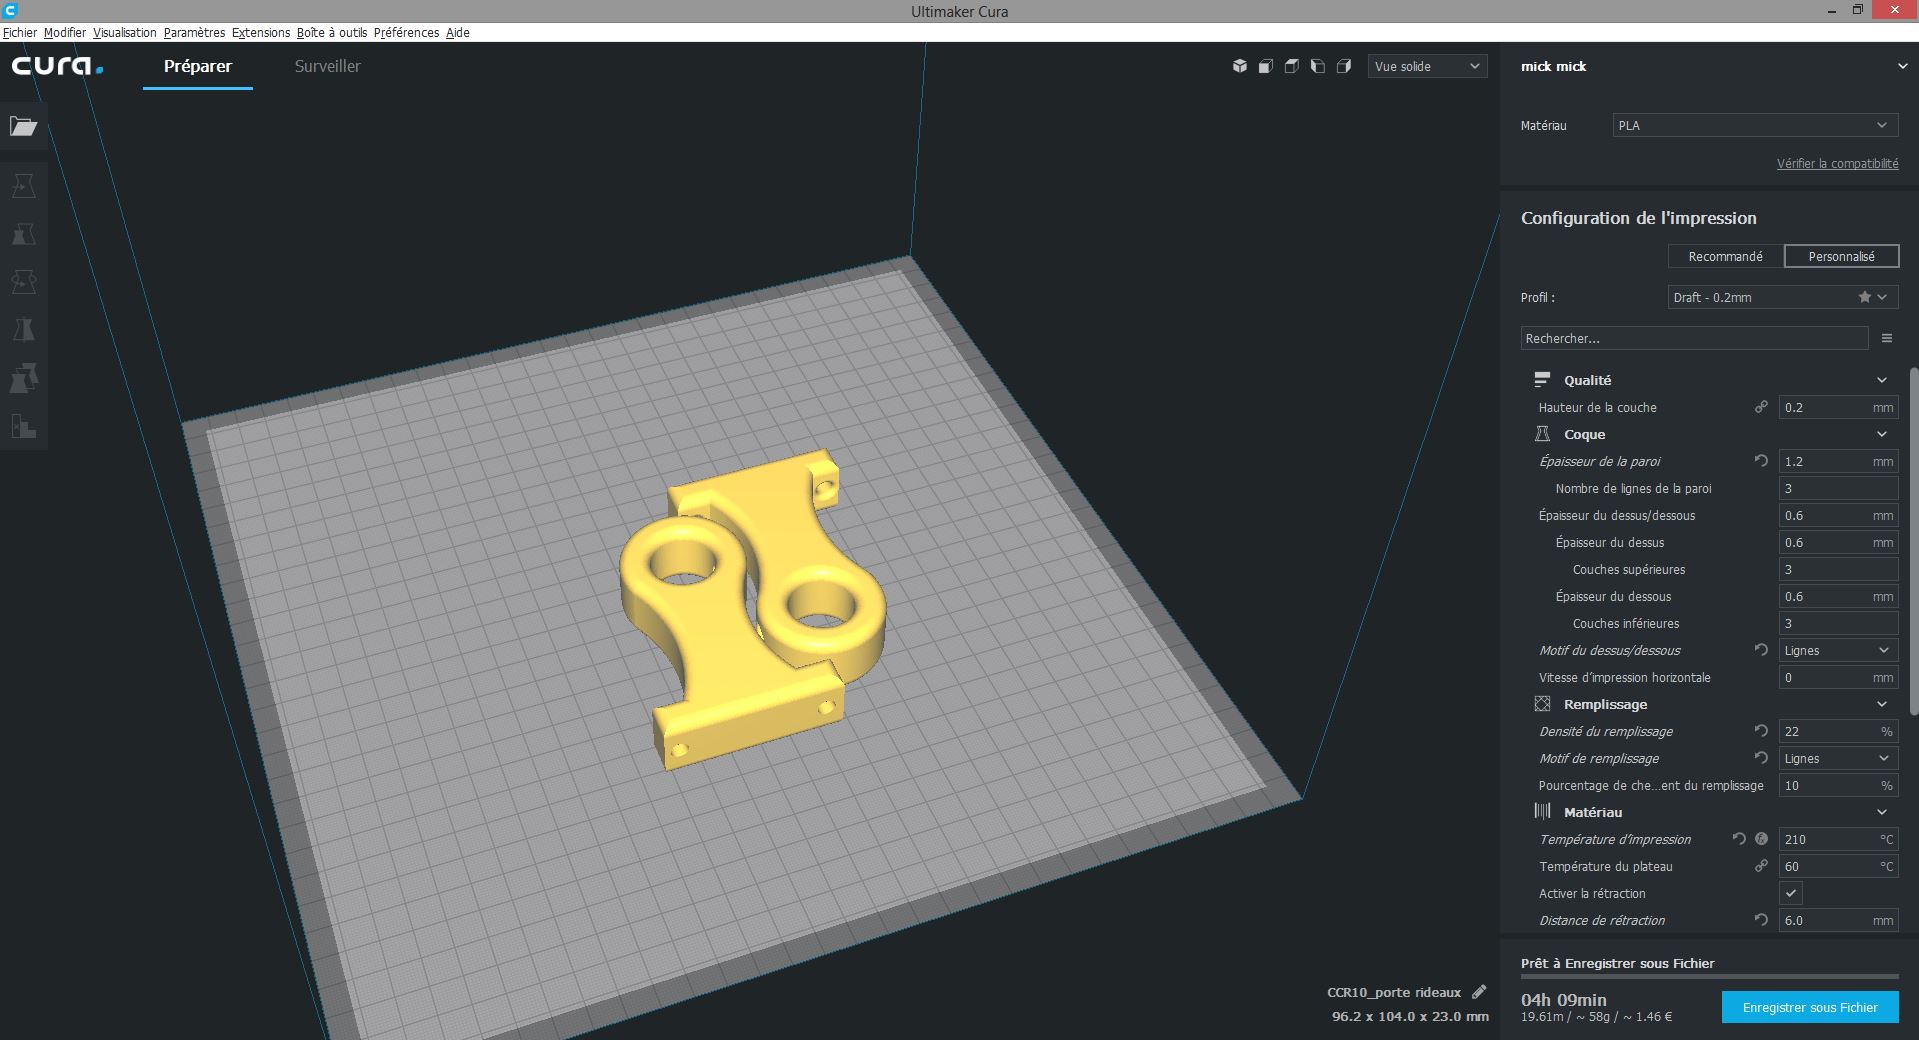This screenshot has width=1919, height=1040.
Task: Click settings panel vertical scrollbar
Action: pyautogui.click(x=1914, y=540)
